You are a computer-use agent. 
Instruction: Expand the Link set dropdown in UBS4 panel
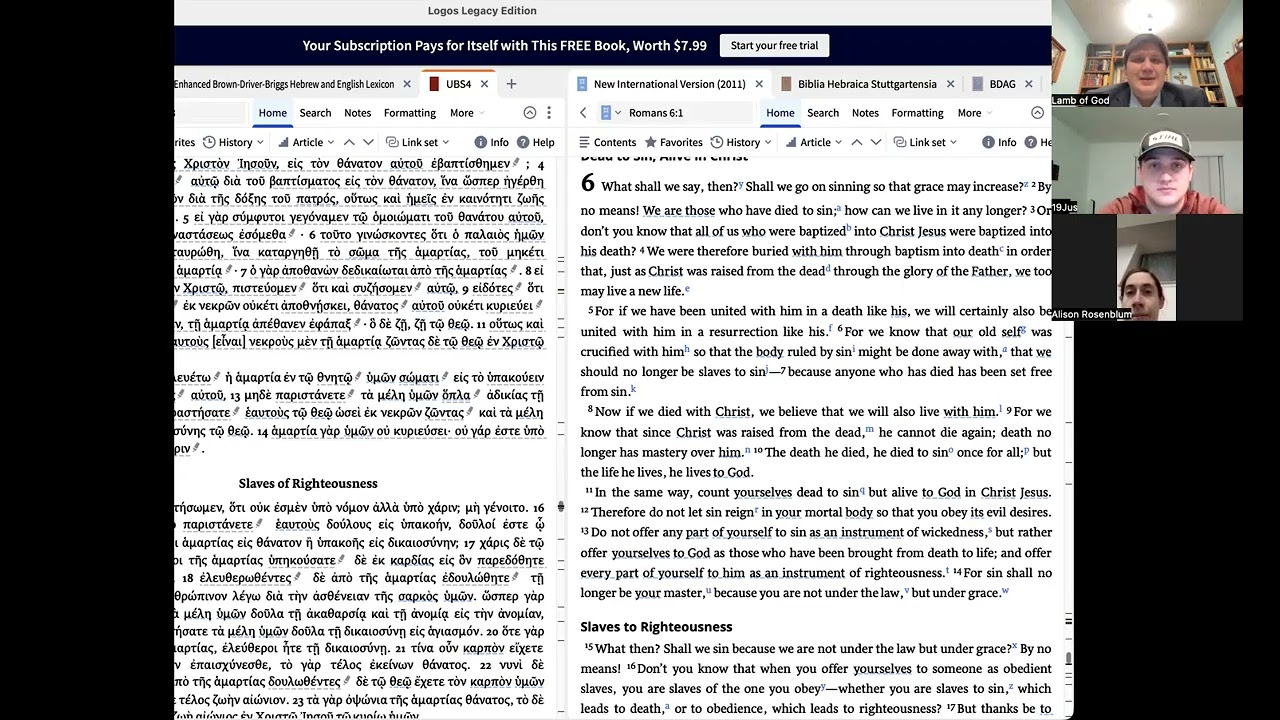point(446,142)
